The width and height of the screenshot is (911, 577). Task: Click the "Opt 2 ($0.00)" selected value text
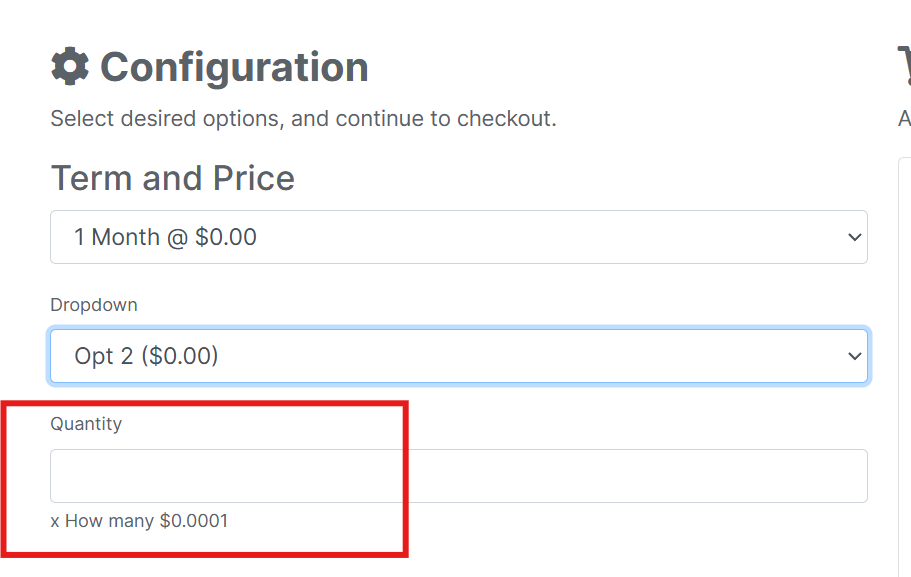[x=146, y=356]
